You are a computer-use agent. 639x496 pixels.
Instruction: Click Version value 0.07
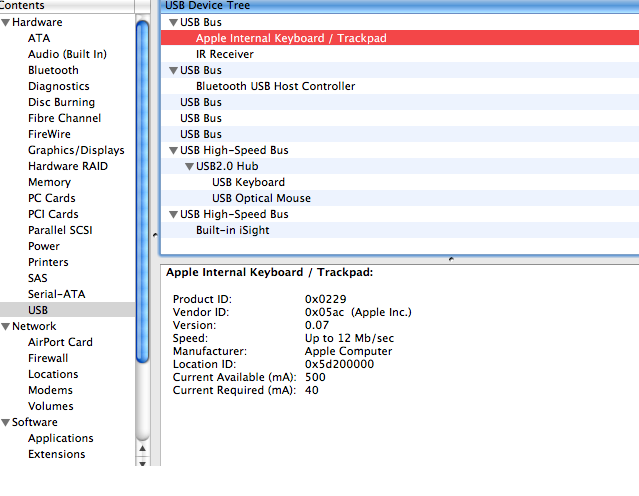[x=317, y=325]
